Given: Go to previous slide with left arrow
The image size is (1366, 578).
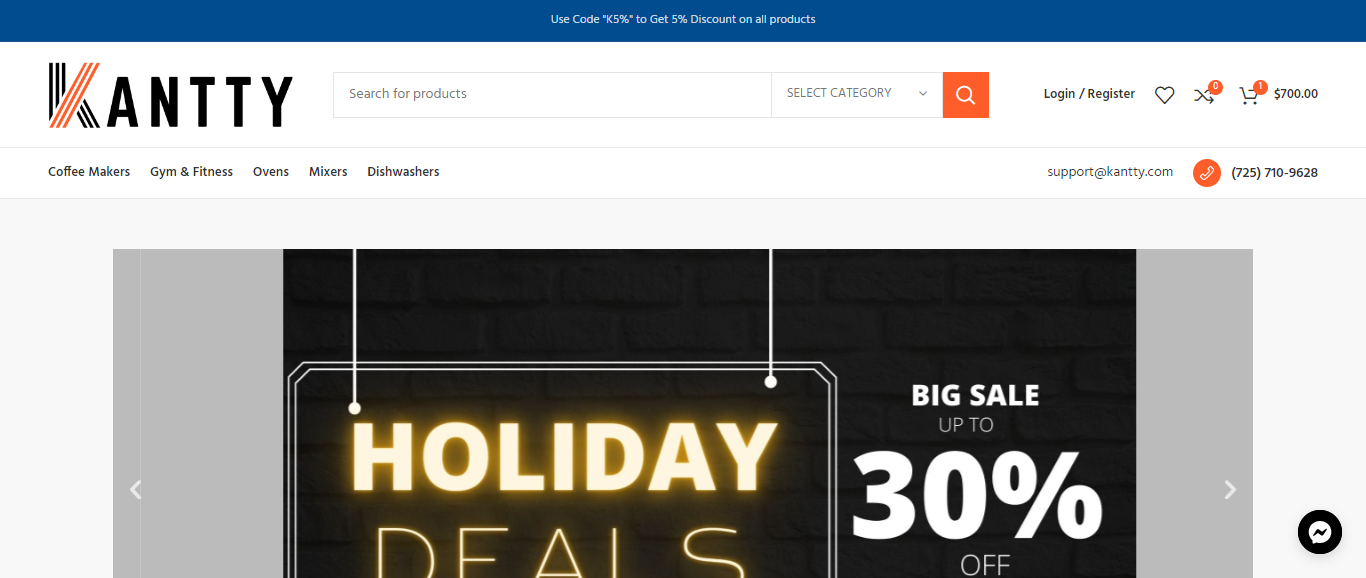Looking at the screenshot, I should 136,490.
